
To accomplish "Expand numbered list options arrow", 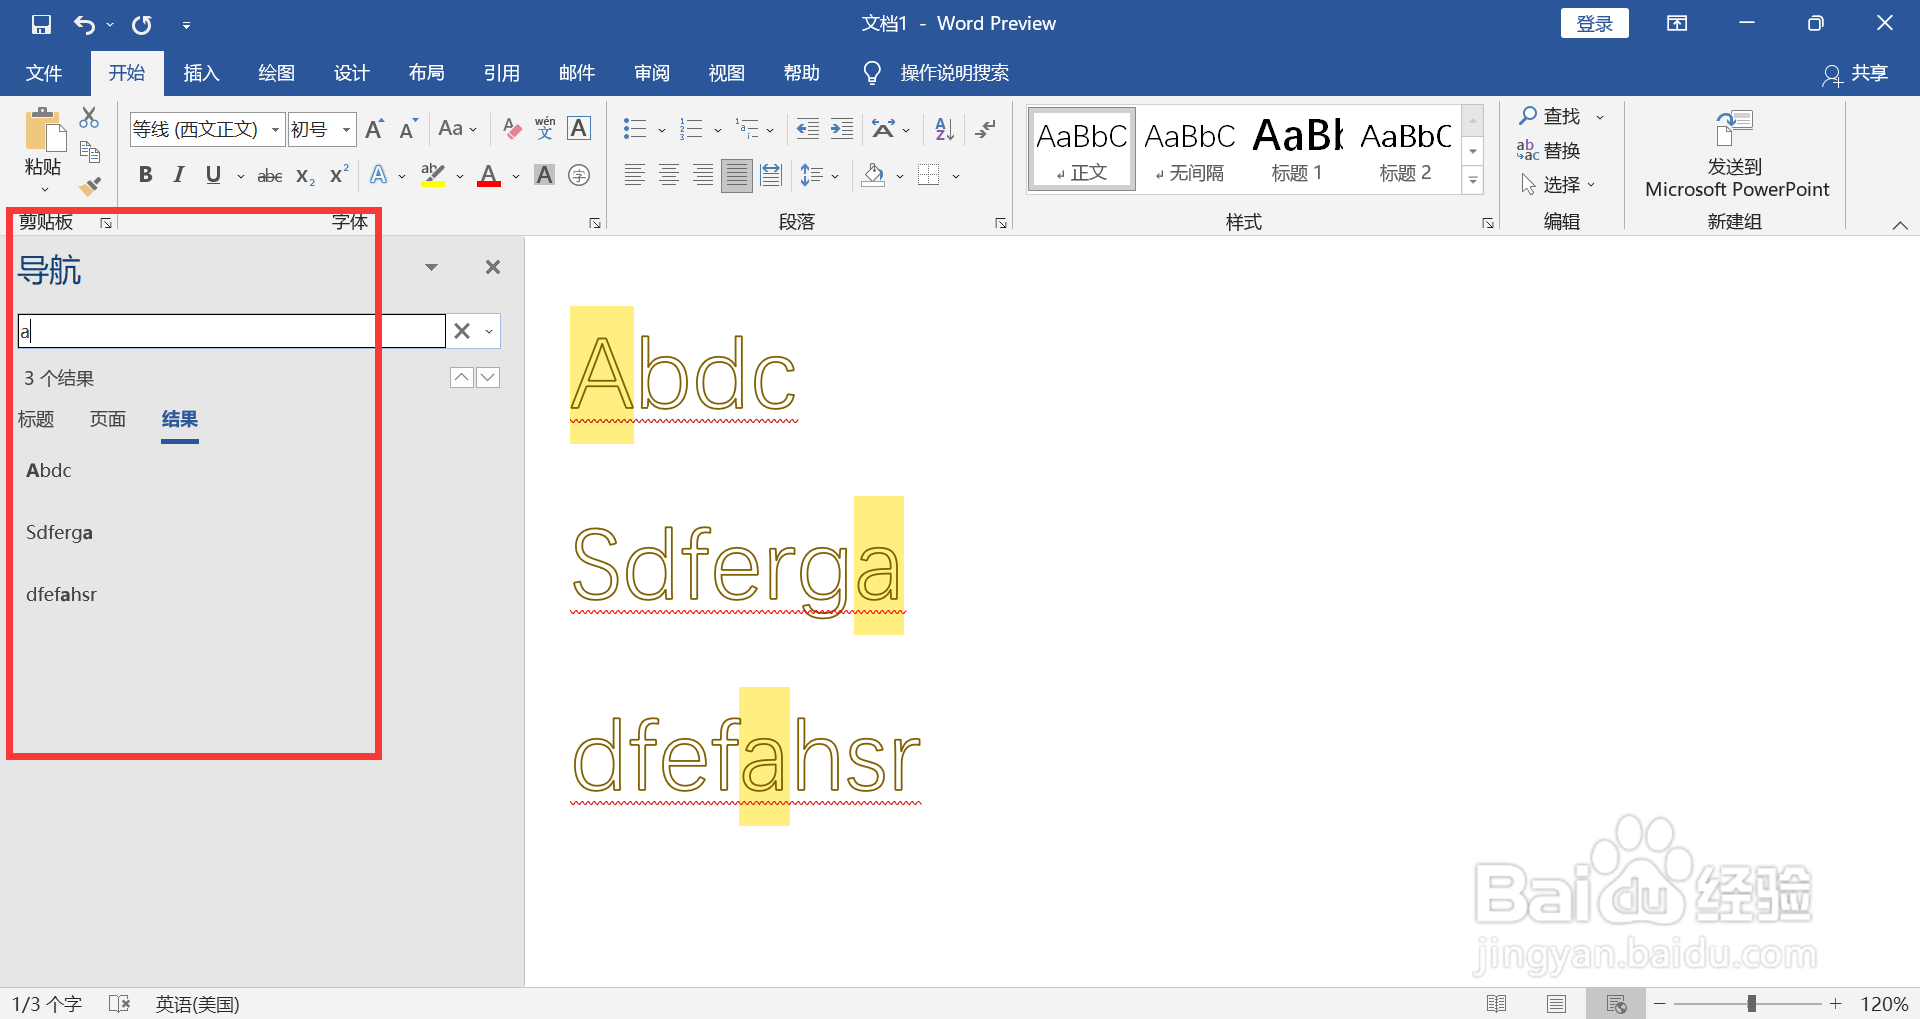I will [718, 130].
